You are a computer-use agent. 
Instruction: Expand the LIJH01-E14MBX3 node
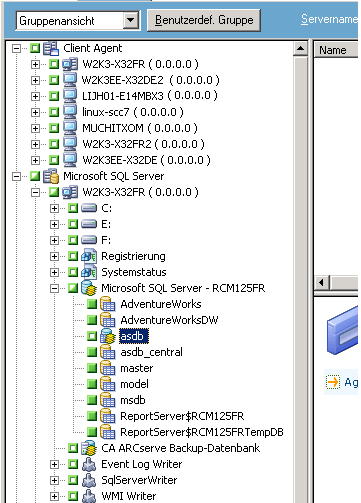tap(35, 96)
